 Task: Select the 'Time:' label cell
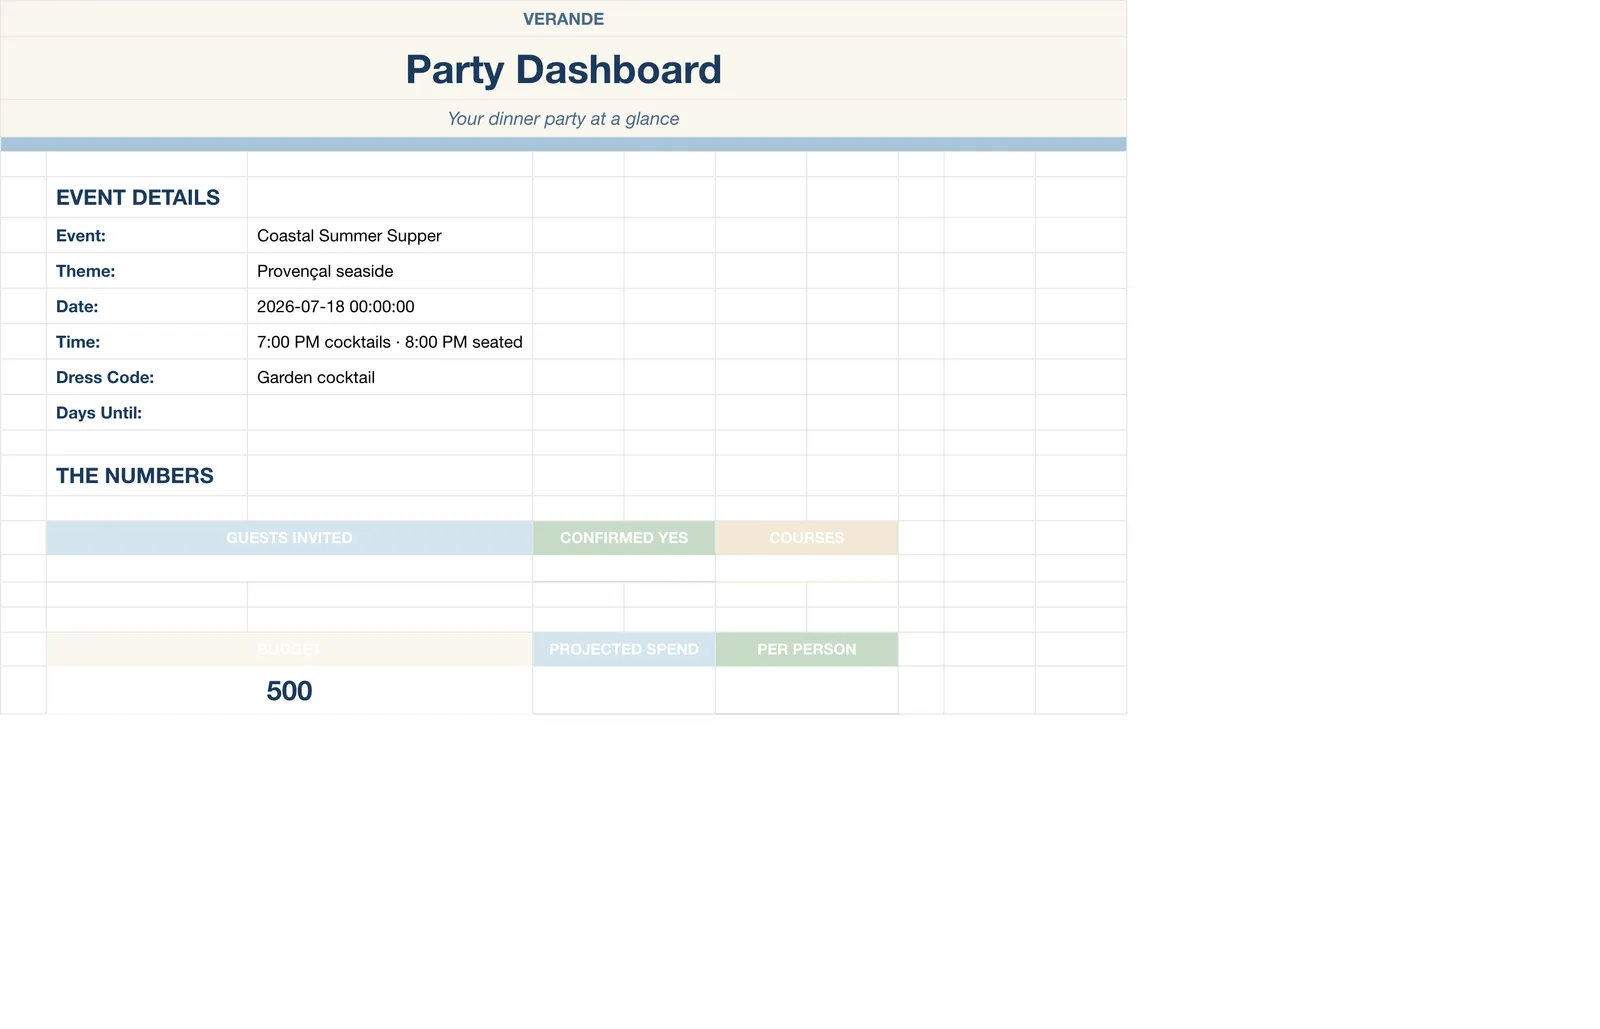(x=147, y=342)
